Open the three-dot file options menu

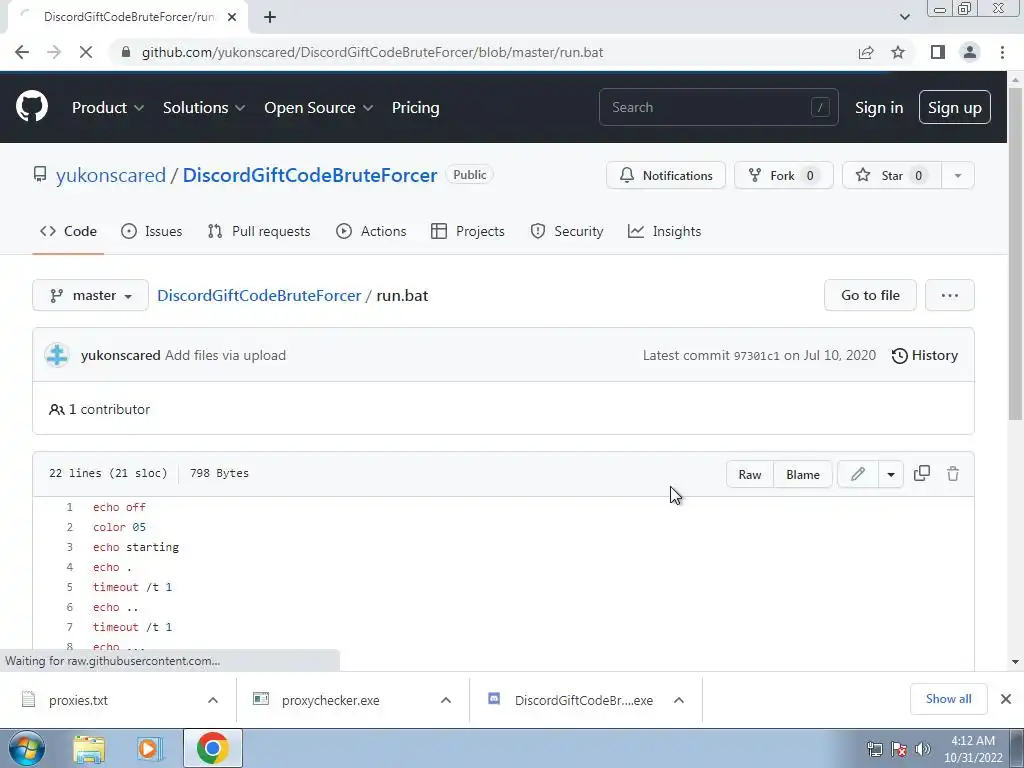pos(950,295)
